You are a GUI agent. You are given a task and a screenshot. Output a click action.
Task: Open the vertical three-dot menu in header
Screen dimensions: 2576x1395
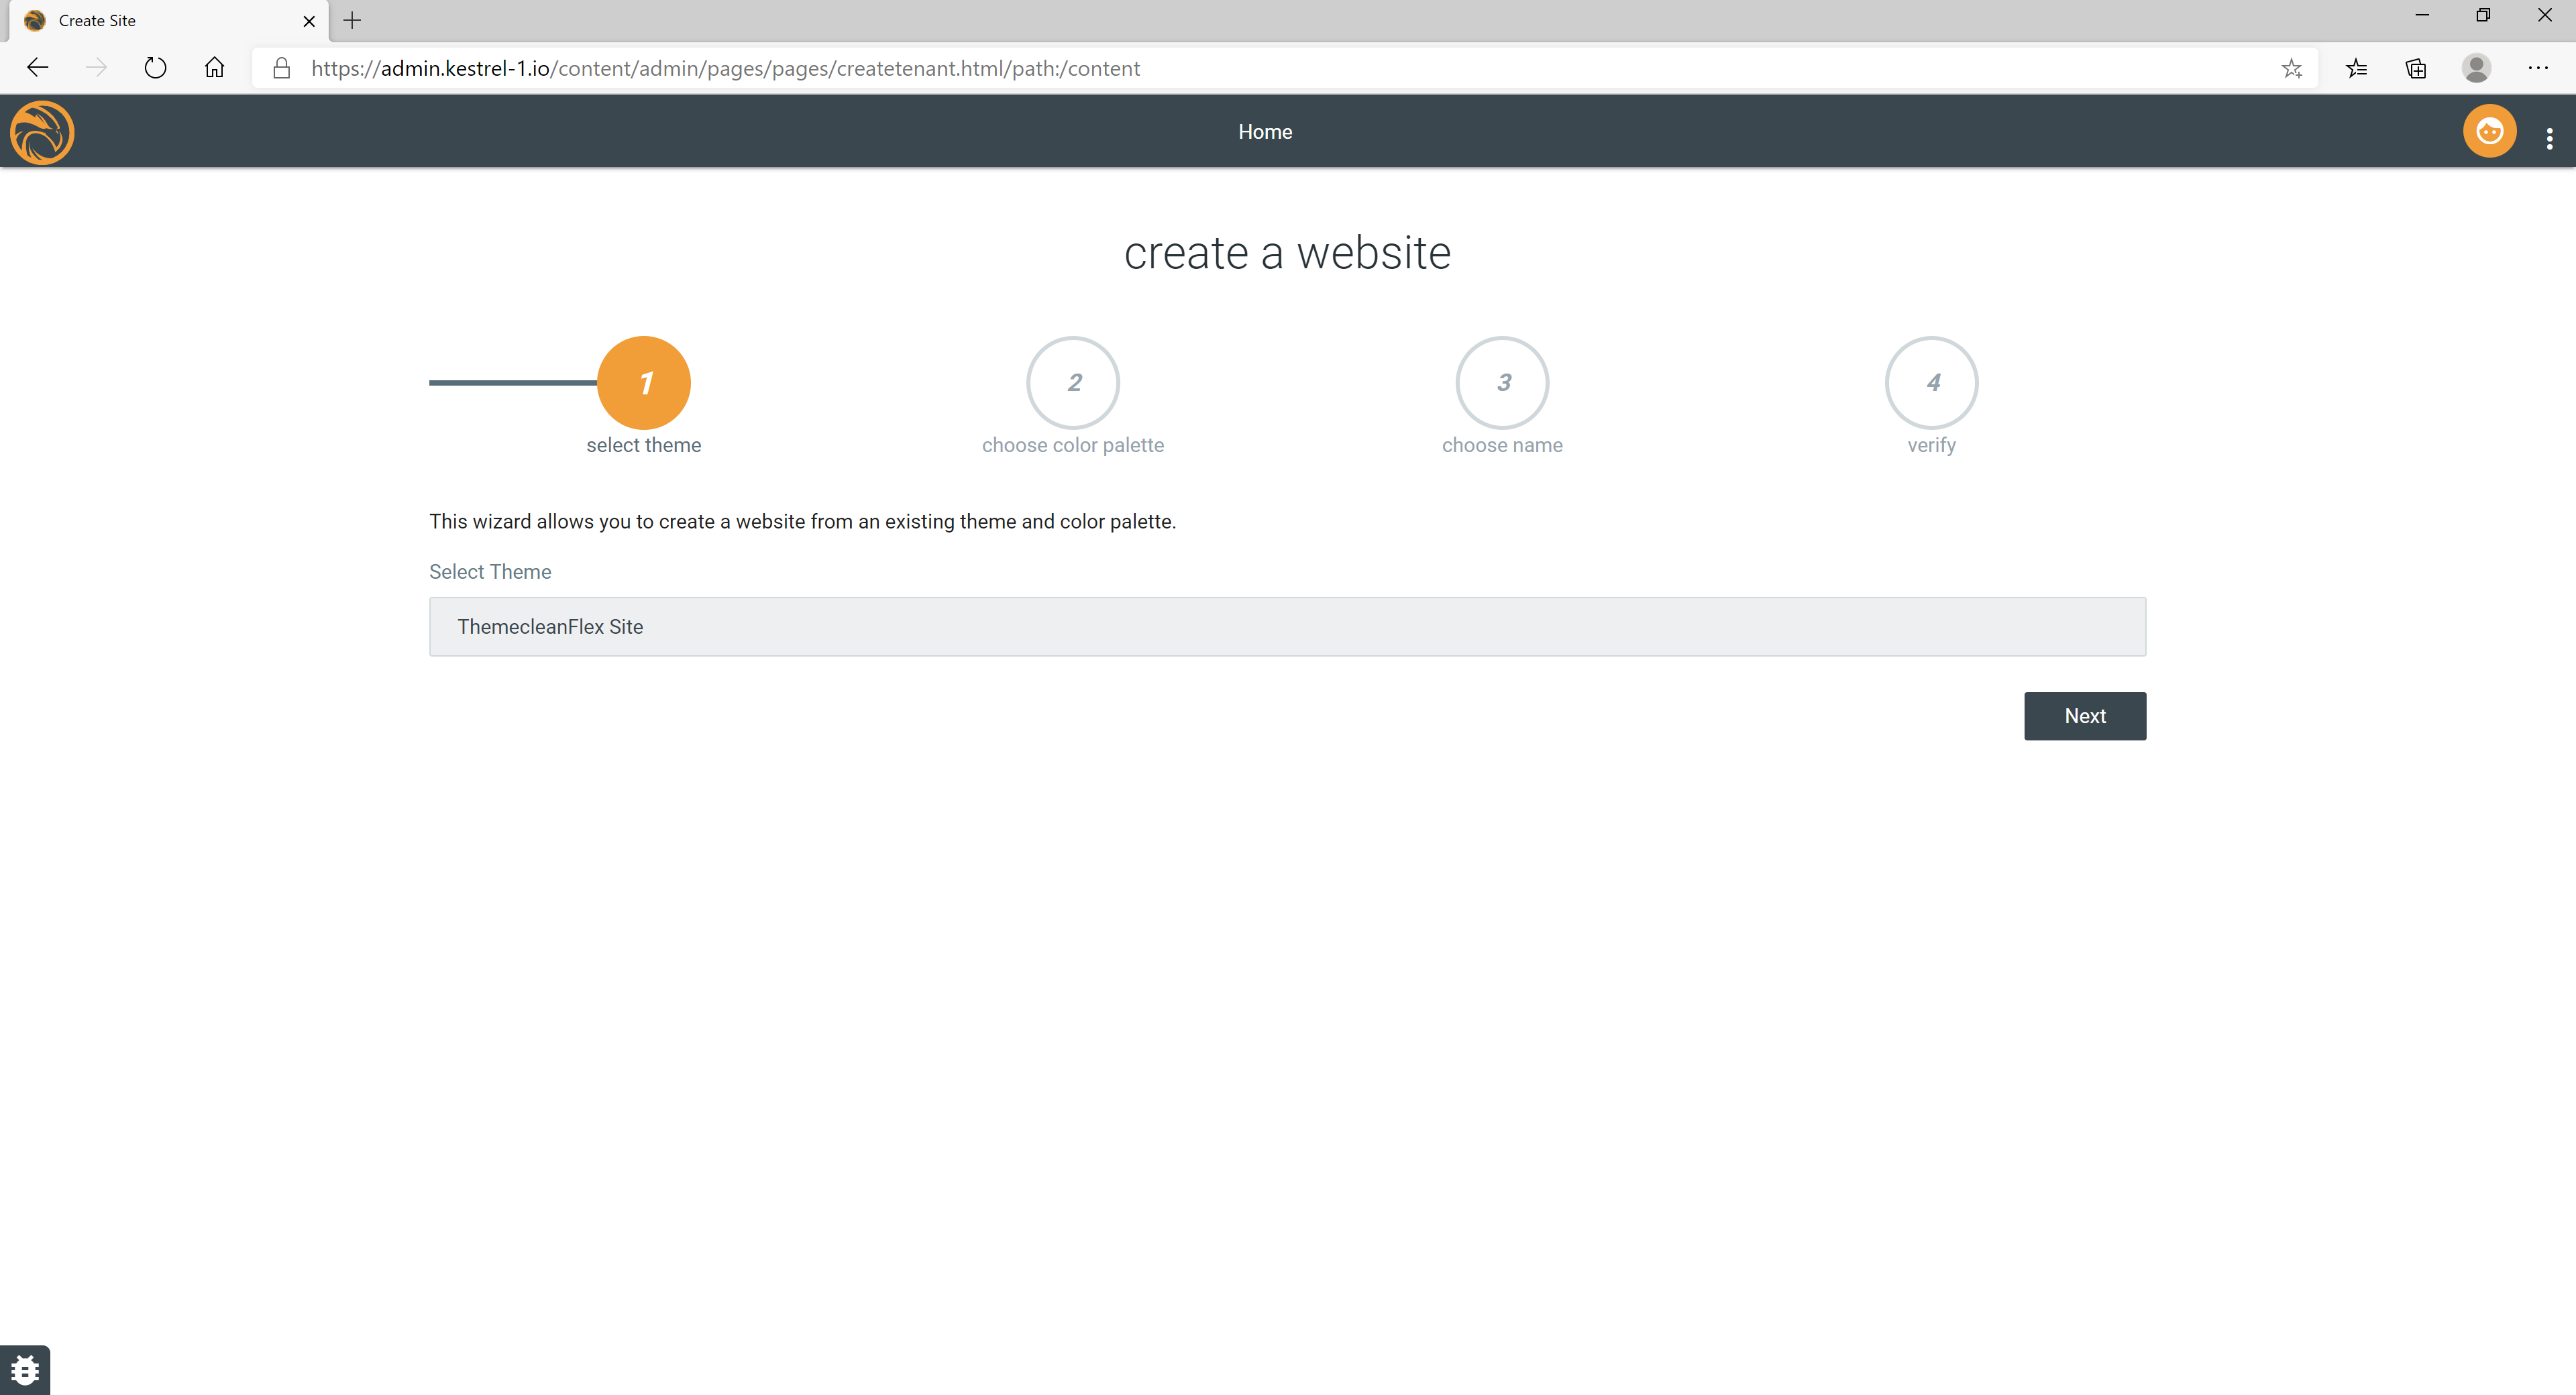coord(2549,138)
